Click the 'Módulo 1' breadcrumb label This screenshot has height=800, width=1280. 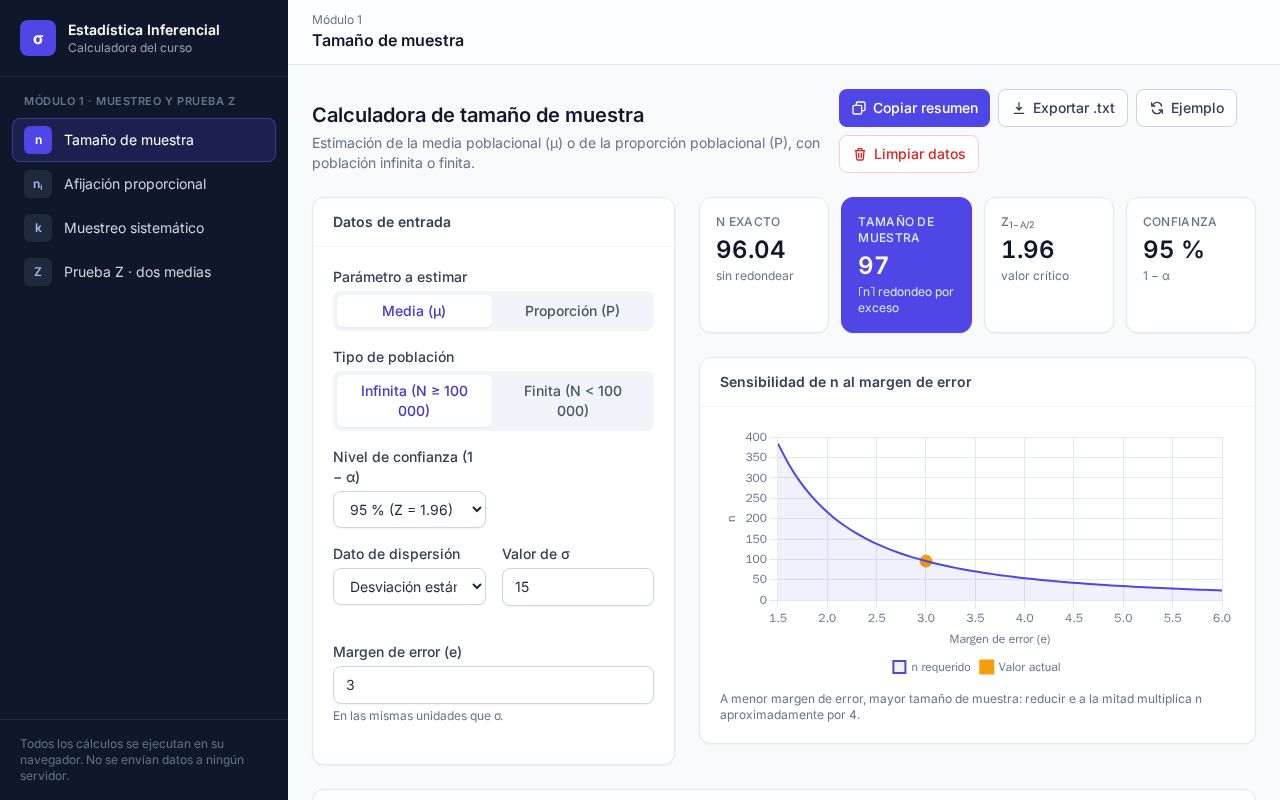[337, 20]
